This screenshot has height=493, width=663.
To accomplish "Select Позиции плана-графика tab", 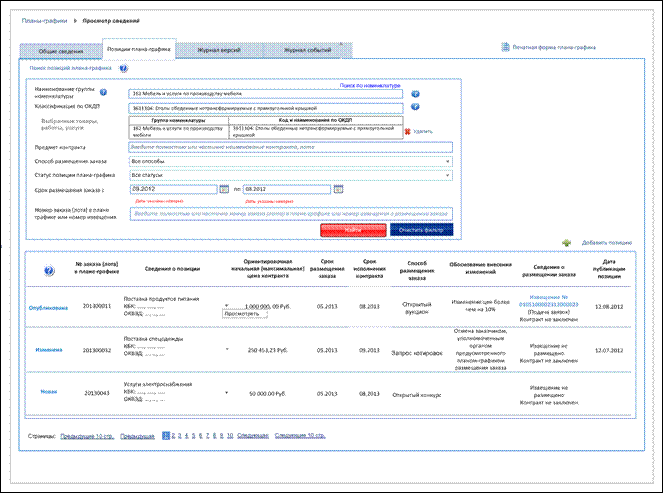I will (x=139, y=49).
